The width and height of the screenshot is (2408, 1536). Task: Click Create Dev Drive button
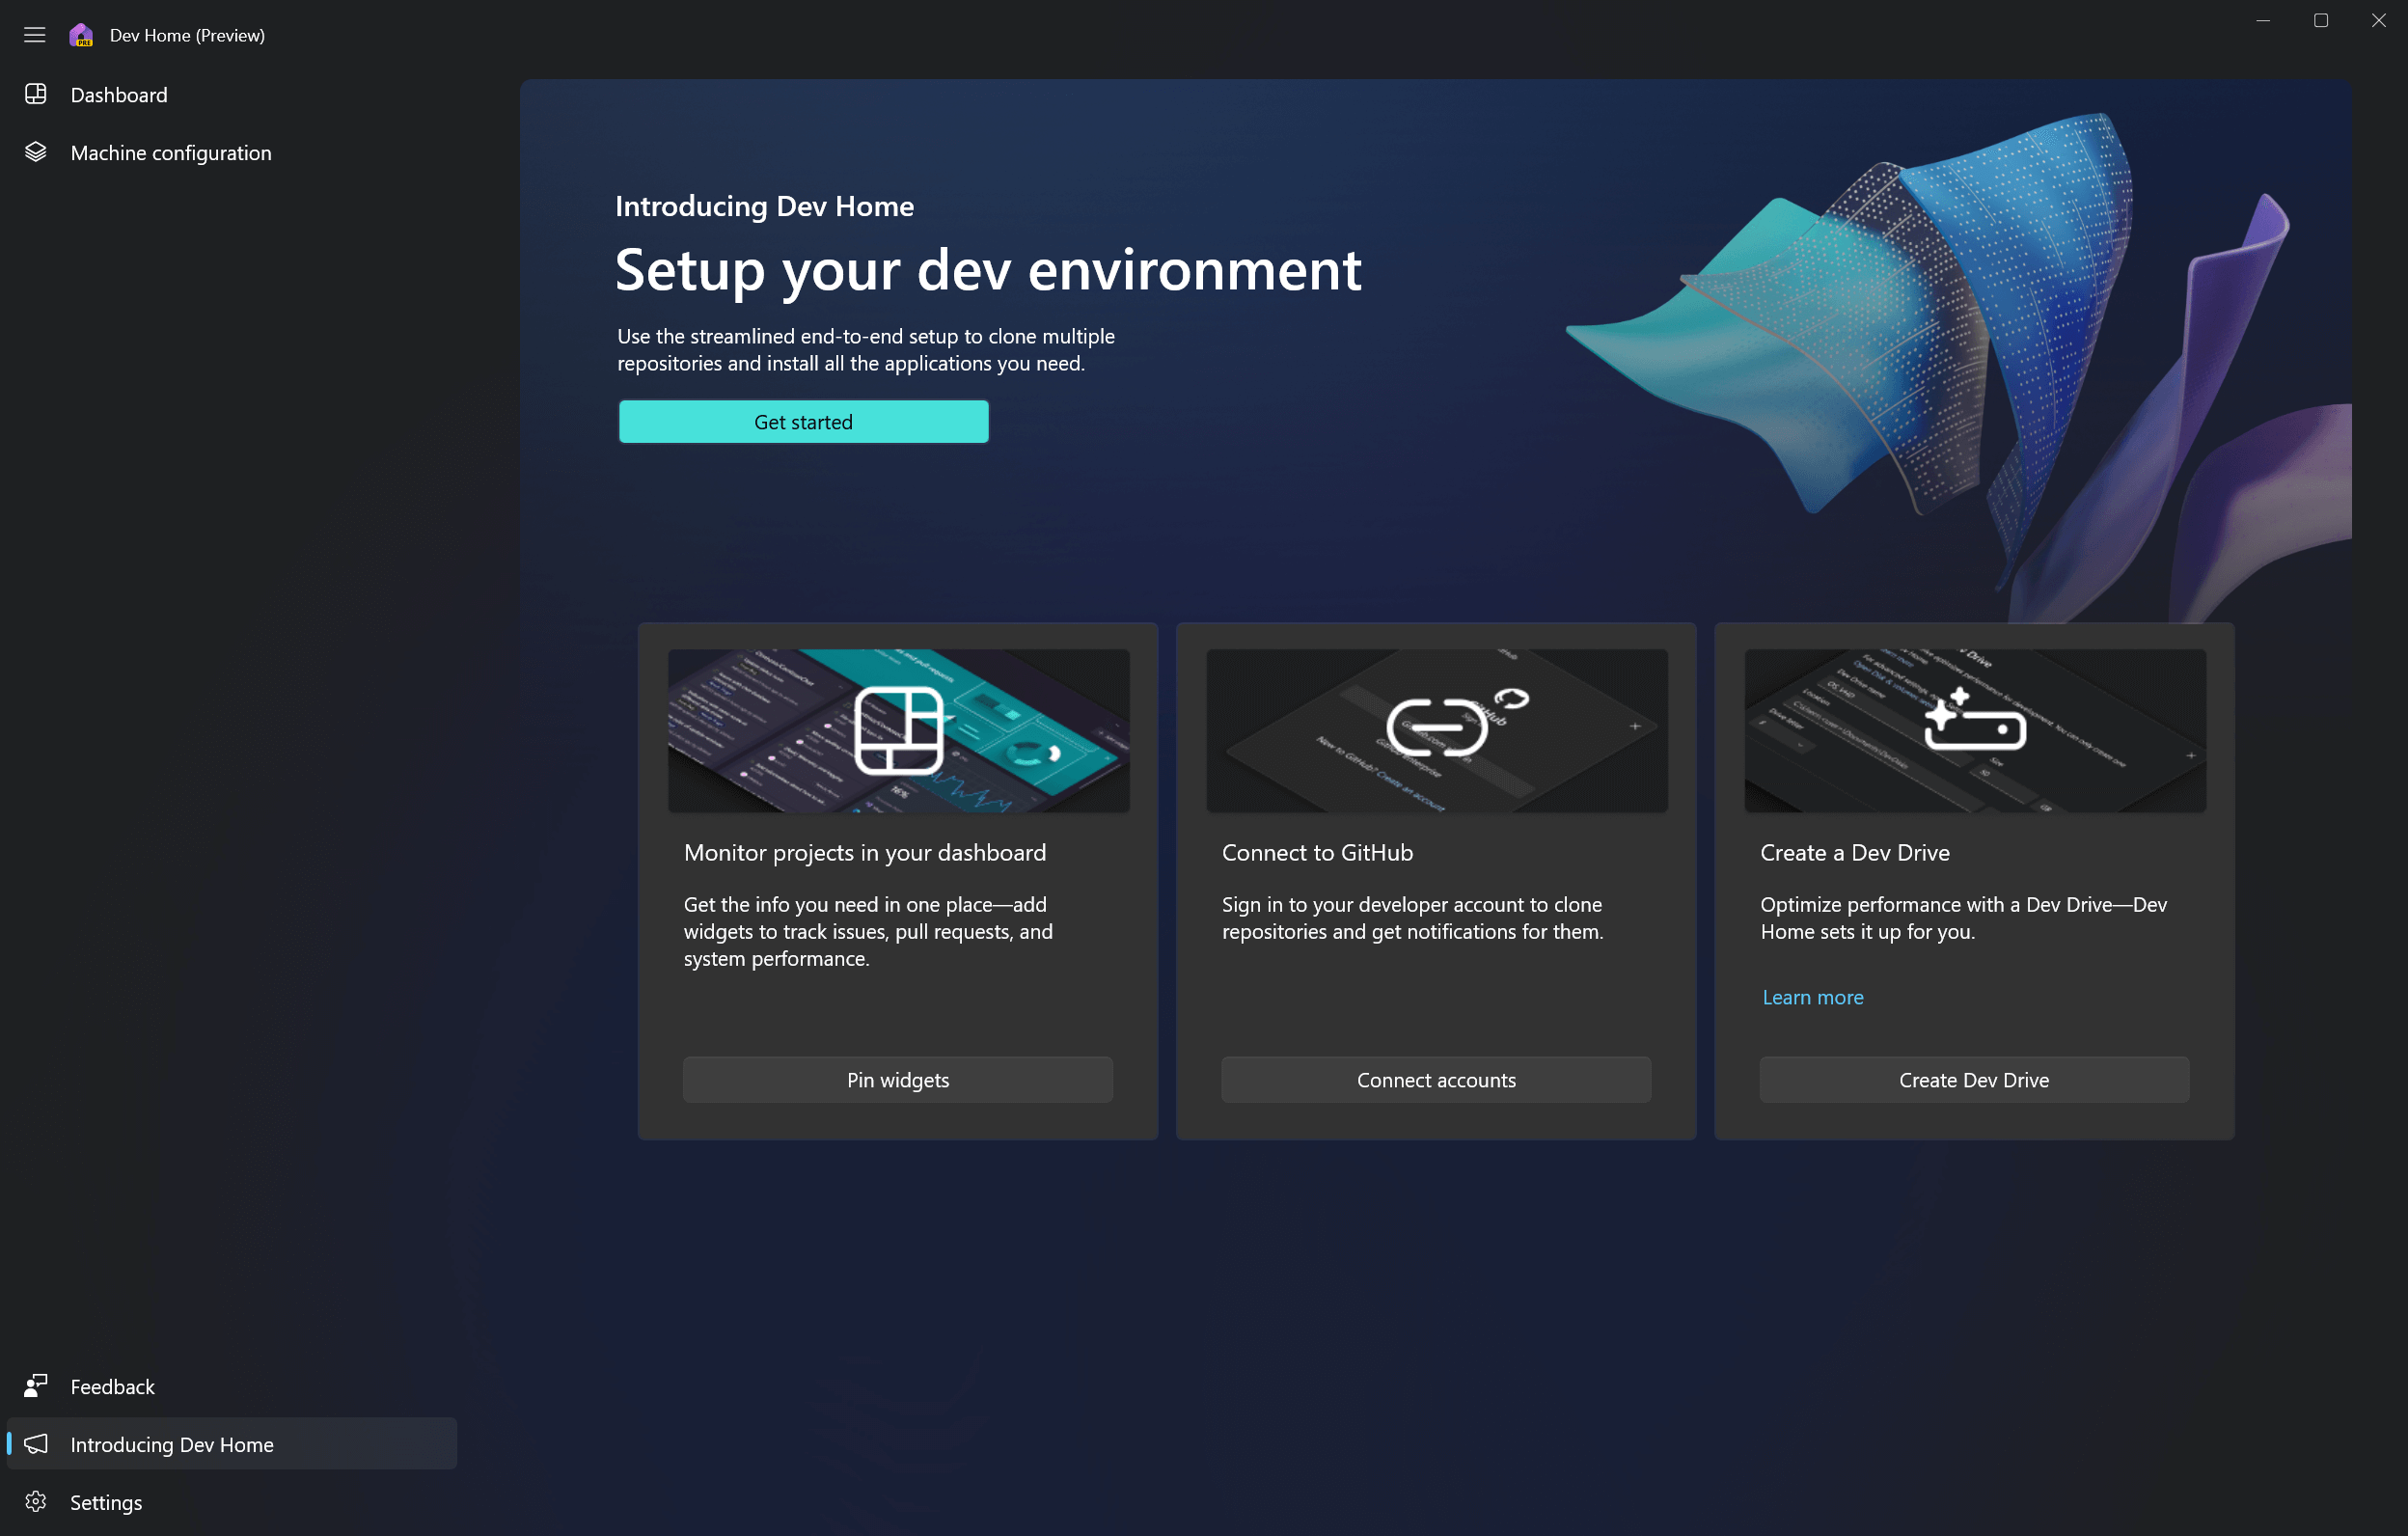pos(1975,1078)
